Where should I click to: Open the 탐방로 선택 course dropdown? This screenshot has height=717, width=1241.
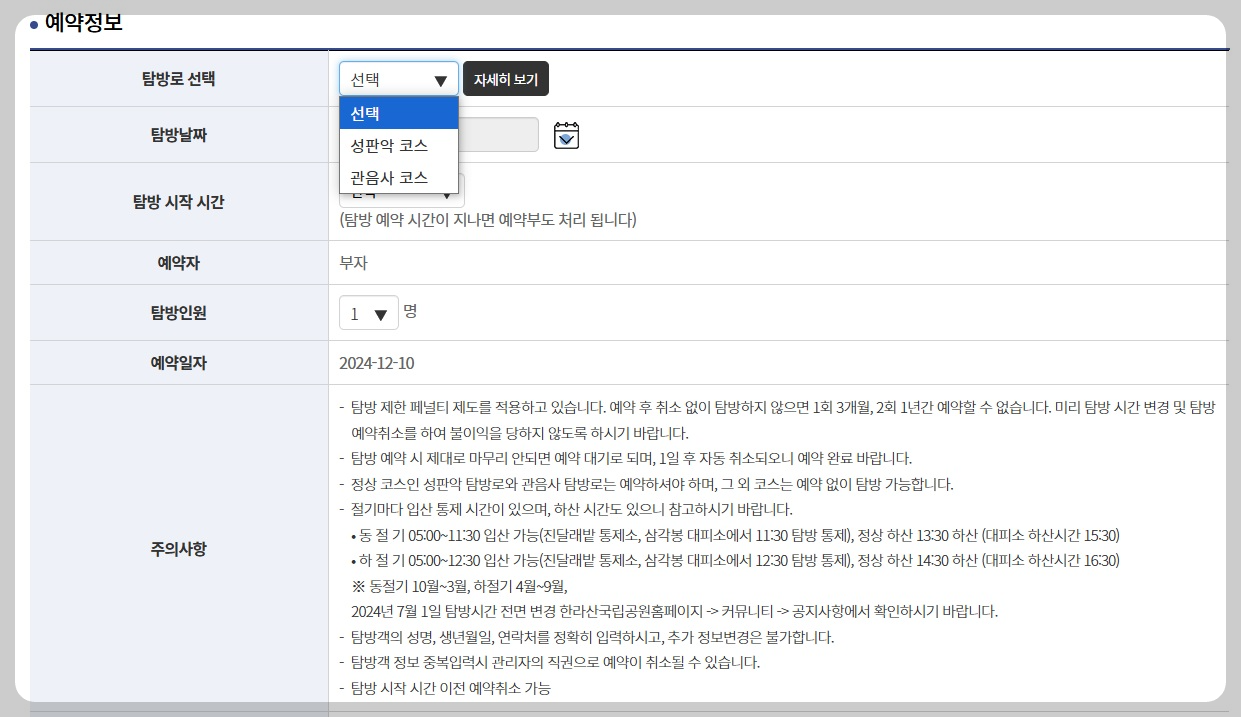(x=398, y=77)
